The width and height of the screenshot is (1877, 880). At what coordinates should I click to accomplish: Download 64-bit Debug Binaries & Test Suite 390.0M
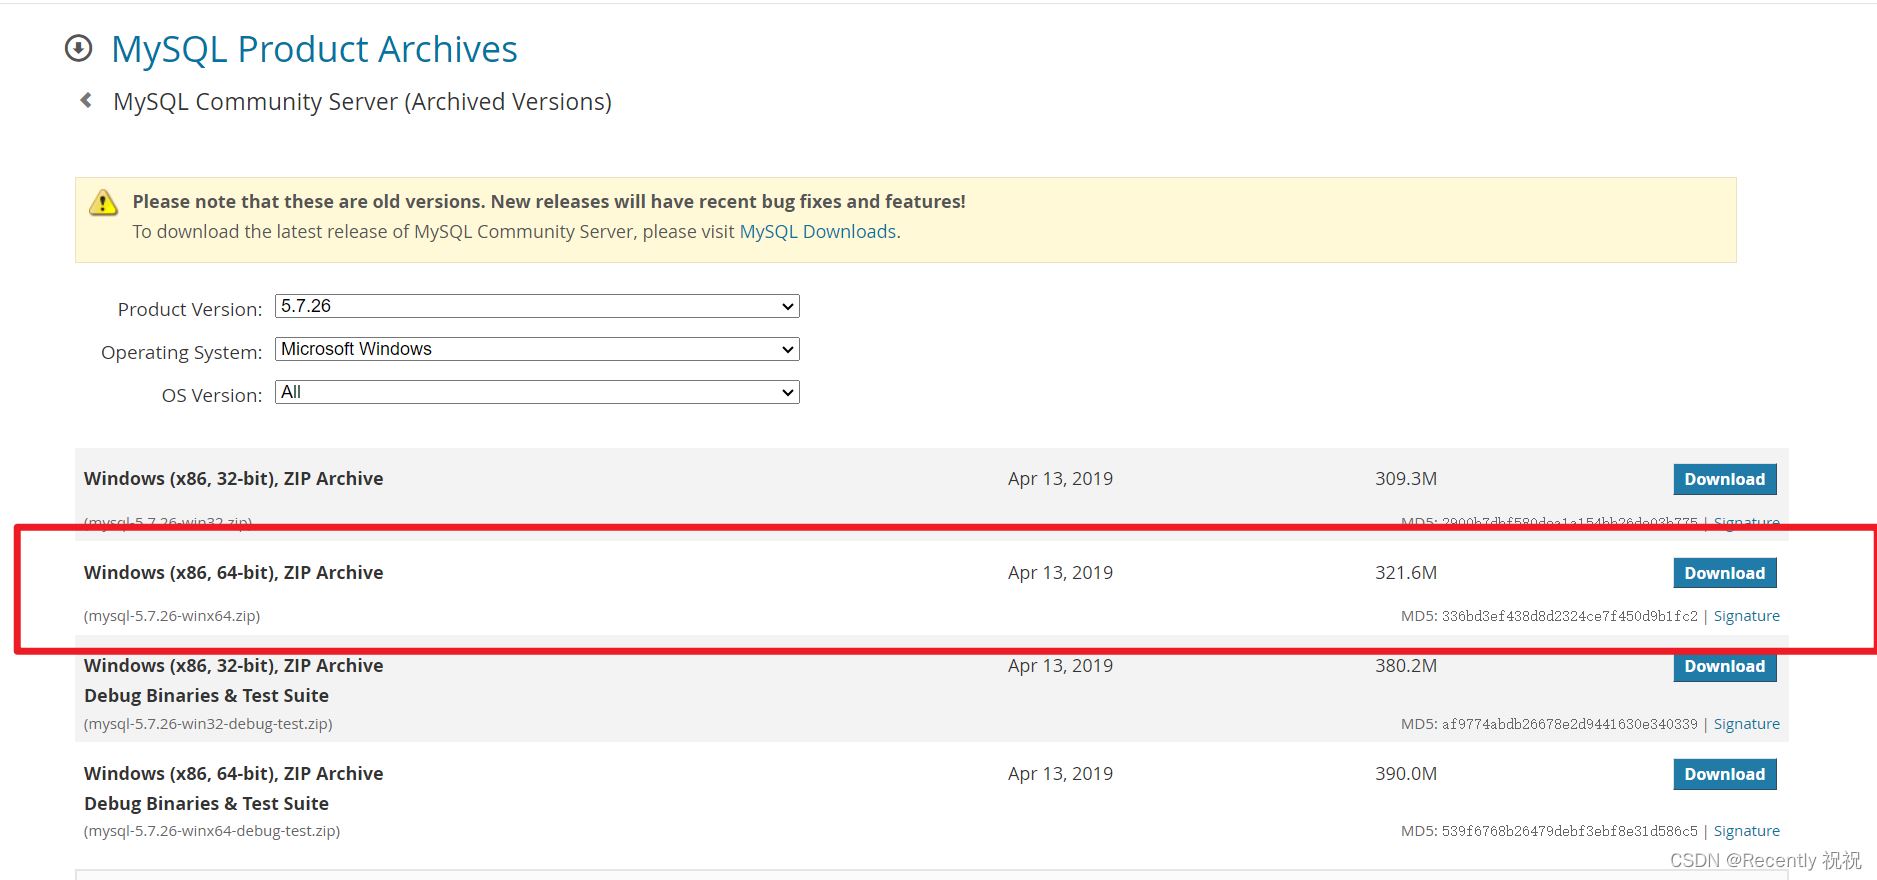[x=1725, y=774]
